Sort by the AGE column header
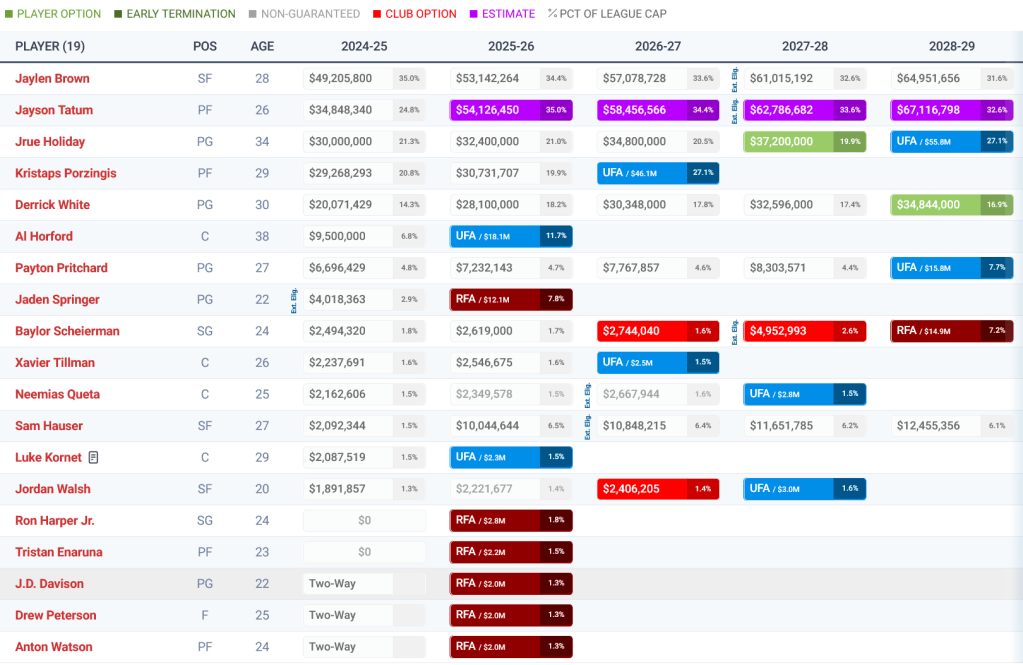 point(262,47)
